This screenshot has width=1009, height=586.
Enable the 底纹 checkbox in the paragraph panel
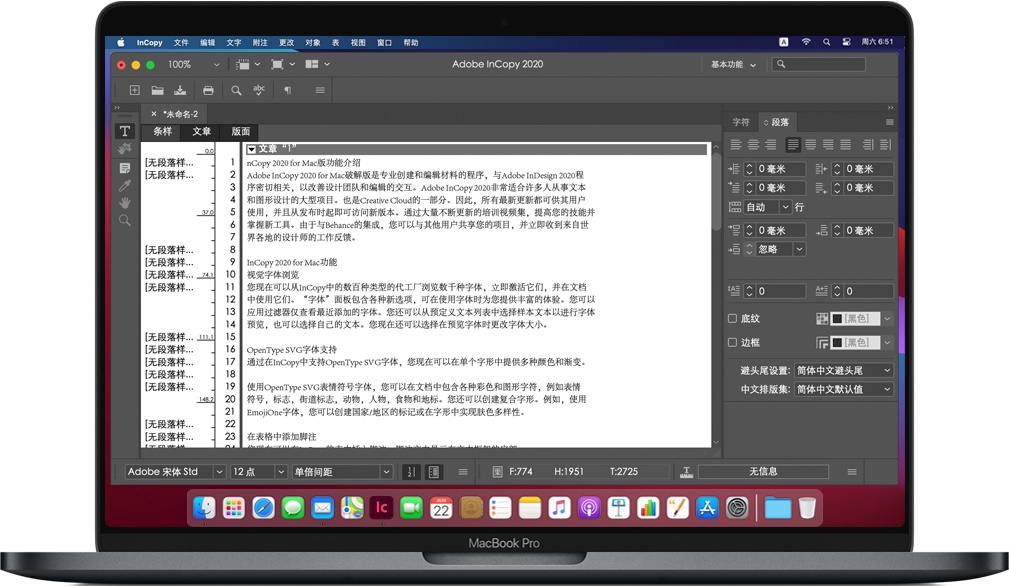pyautogui.click(x=731, y=317)
